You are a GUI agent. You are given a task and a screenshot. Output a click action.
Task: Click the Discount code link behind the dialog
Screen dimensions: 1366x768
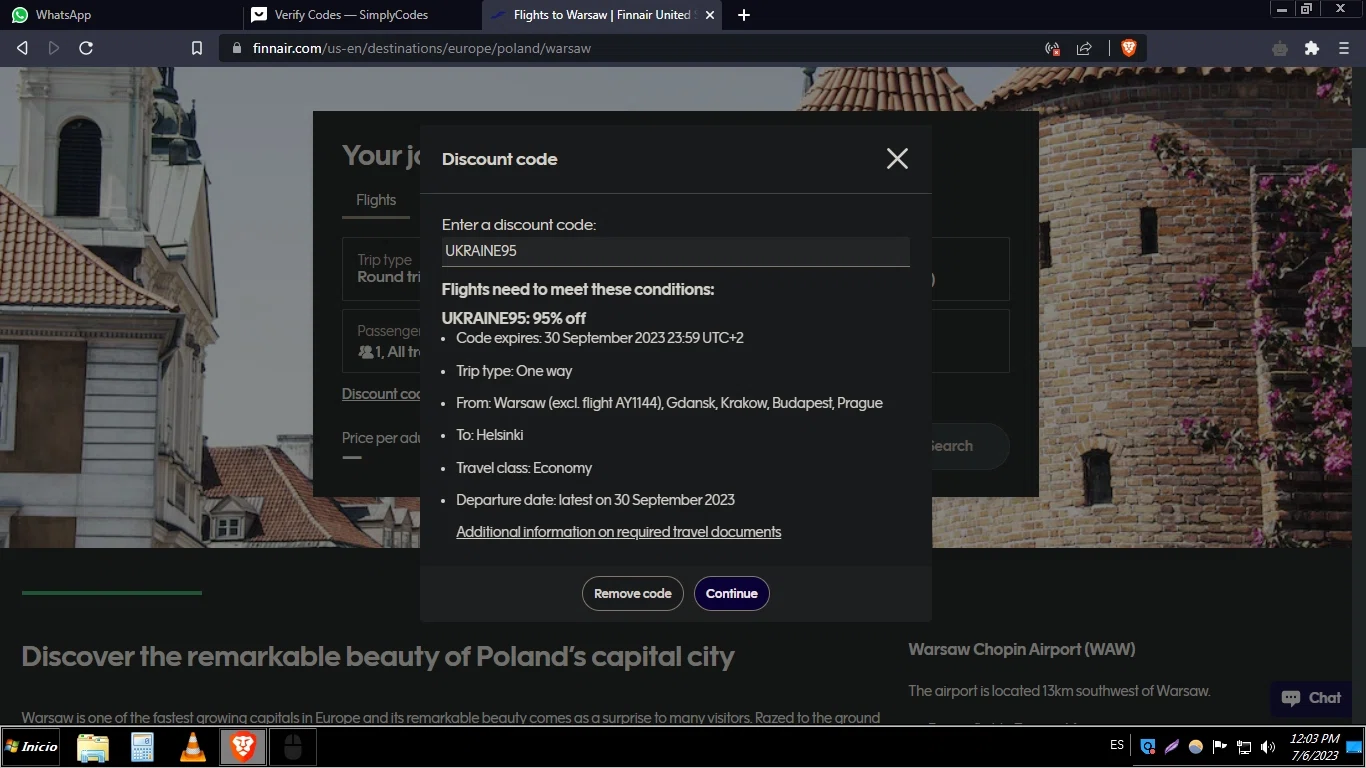pos(381,394)
